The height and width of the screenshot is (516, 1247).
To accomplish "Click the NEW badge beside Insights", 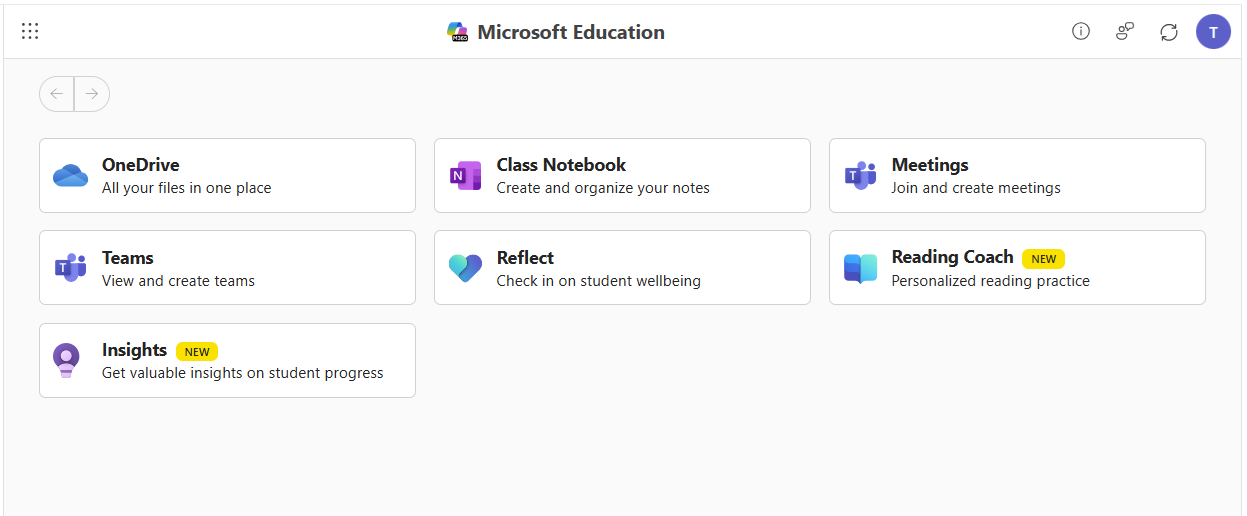I will pos(197,352).
